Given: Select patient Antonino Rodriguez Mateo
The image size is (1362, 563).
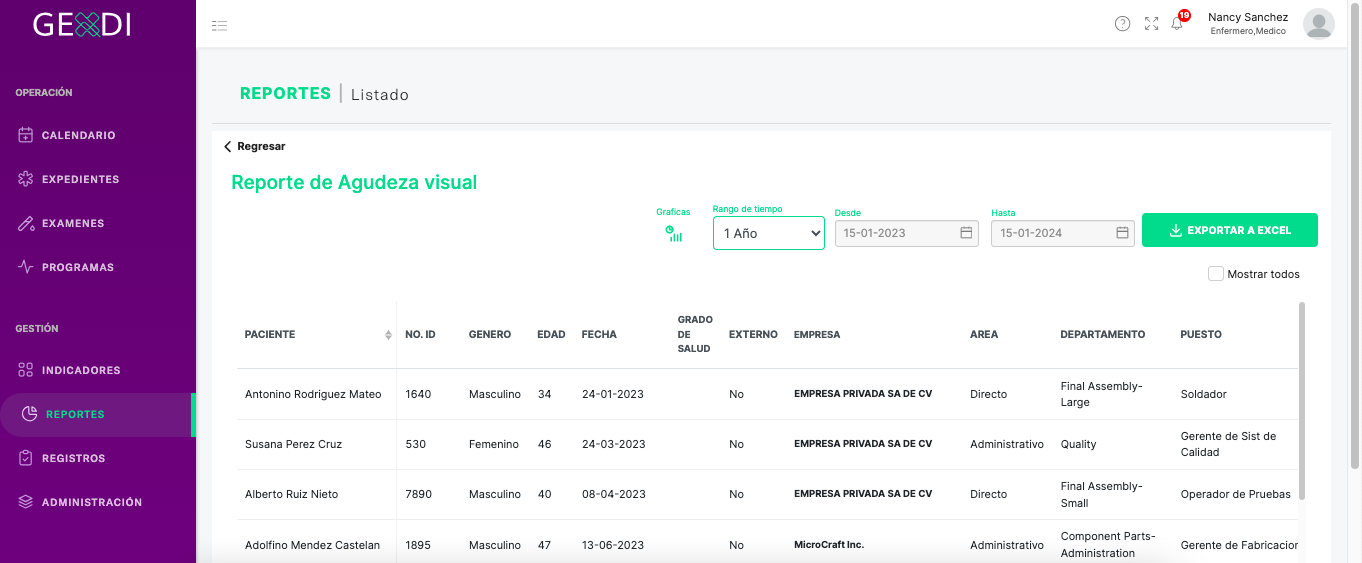Looking at the screenshot, I should pyautogui.click(x=313, y=394).
